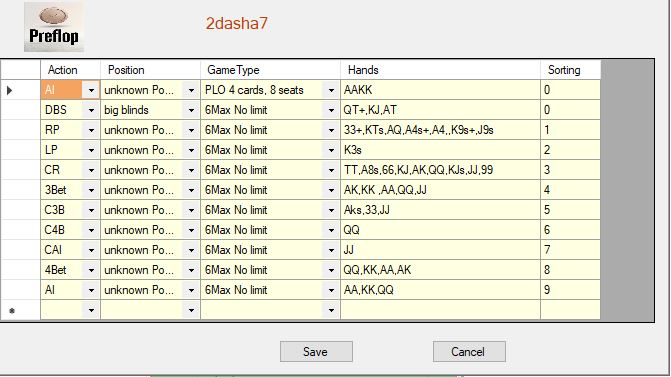Expand Position dropdown for big blinds row
The height and width of the screenshot is (377, 671).
click(x=191, y=110)
